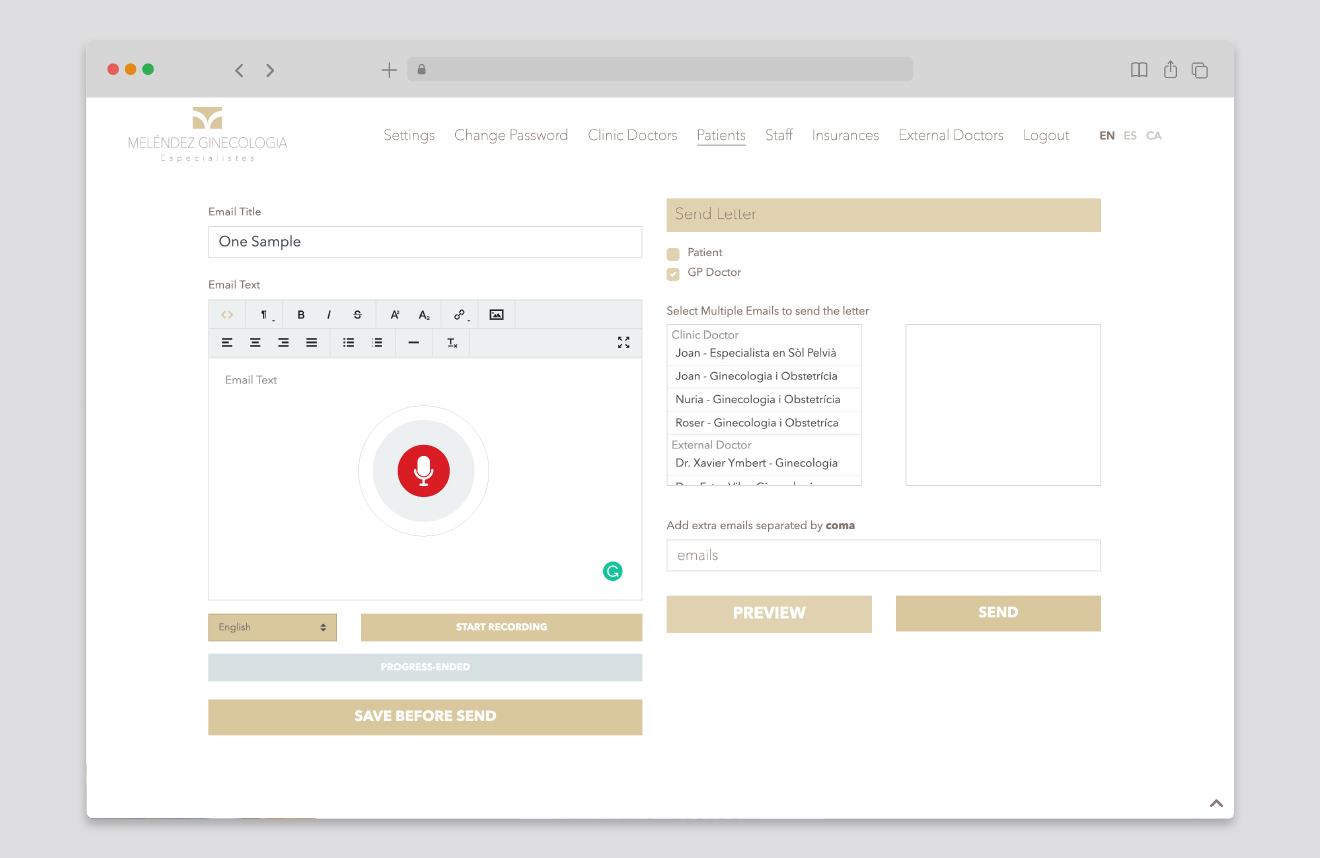
Task: Go to Clinic Doctors menu
Action: (x=632, y=135)
